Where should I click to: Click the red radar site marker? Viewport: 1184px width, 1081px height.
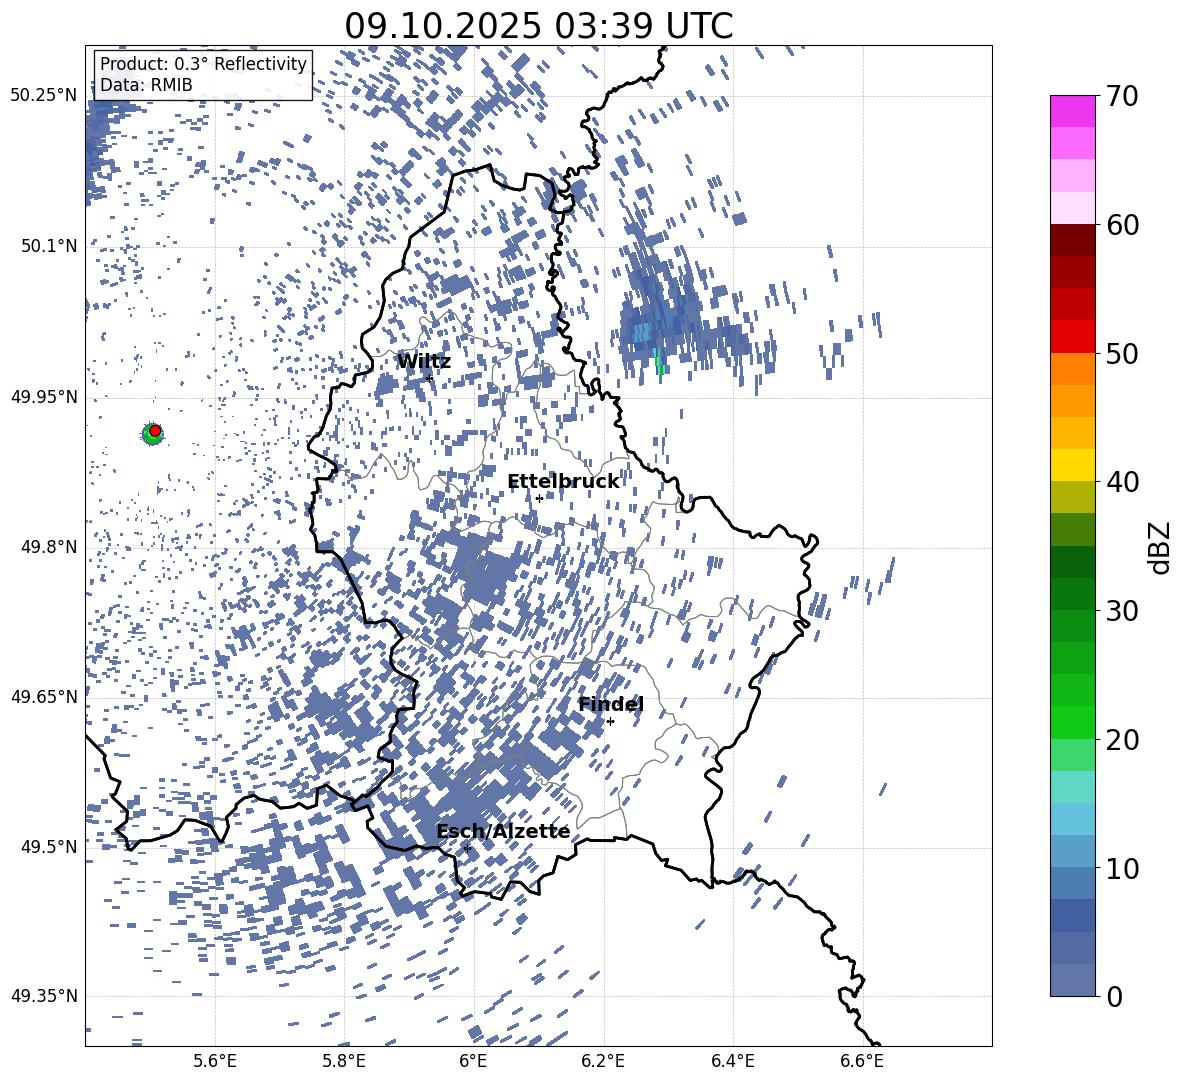pos(155,430)
